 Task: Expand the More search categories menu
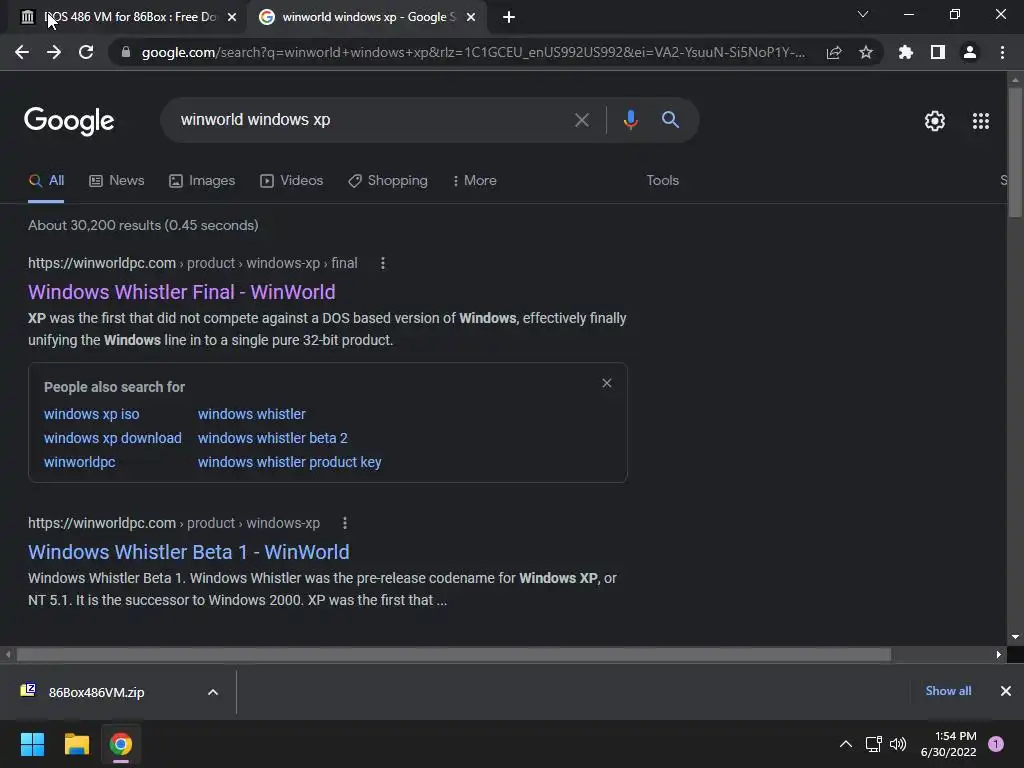475,181
